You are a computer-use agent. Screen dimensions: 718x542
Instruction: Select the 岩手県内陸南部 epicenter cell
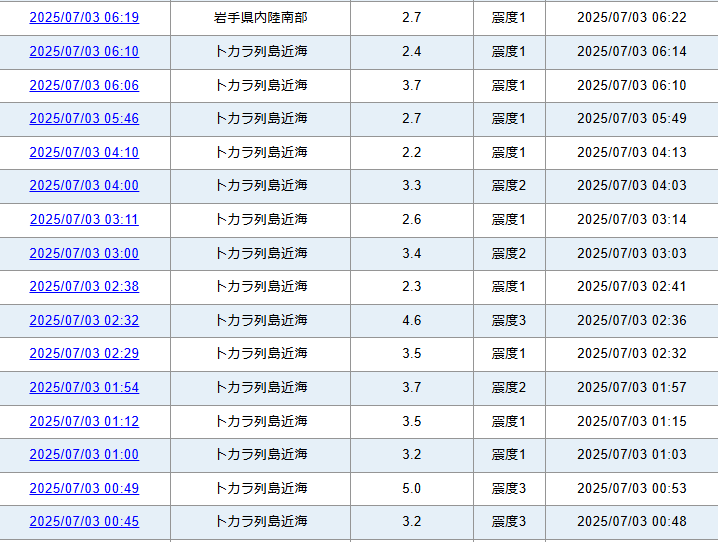click(261, 17)
